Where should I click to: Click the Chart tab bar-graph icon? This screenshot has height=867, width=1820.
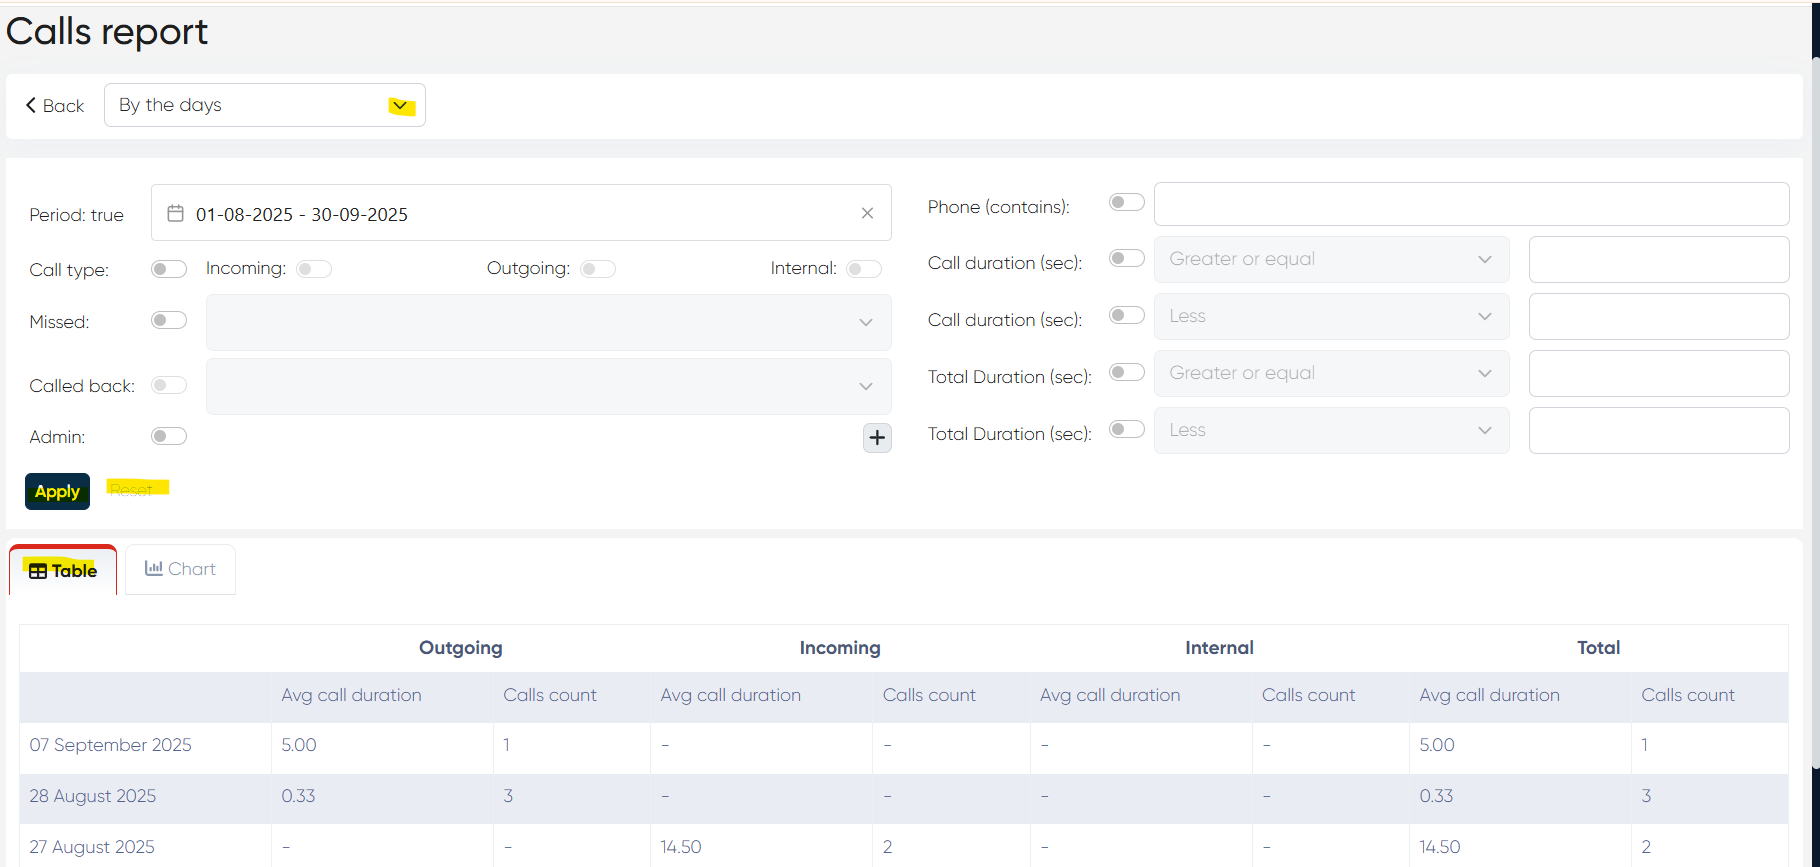coord(153,568)
